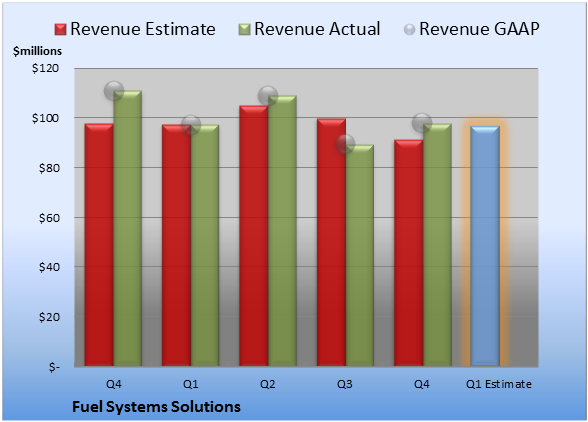
Task: Click the 'Fuel Systems Solutions' chart title
Action: pyautogui.click(x=156, y=407)
